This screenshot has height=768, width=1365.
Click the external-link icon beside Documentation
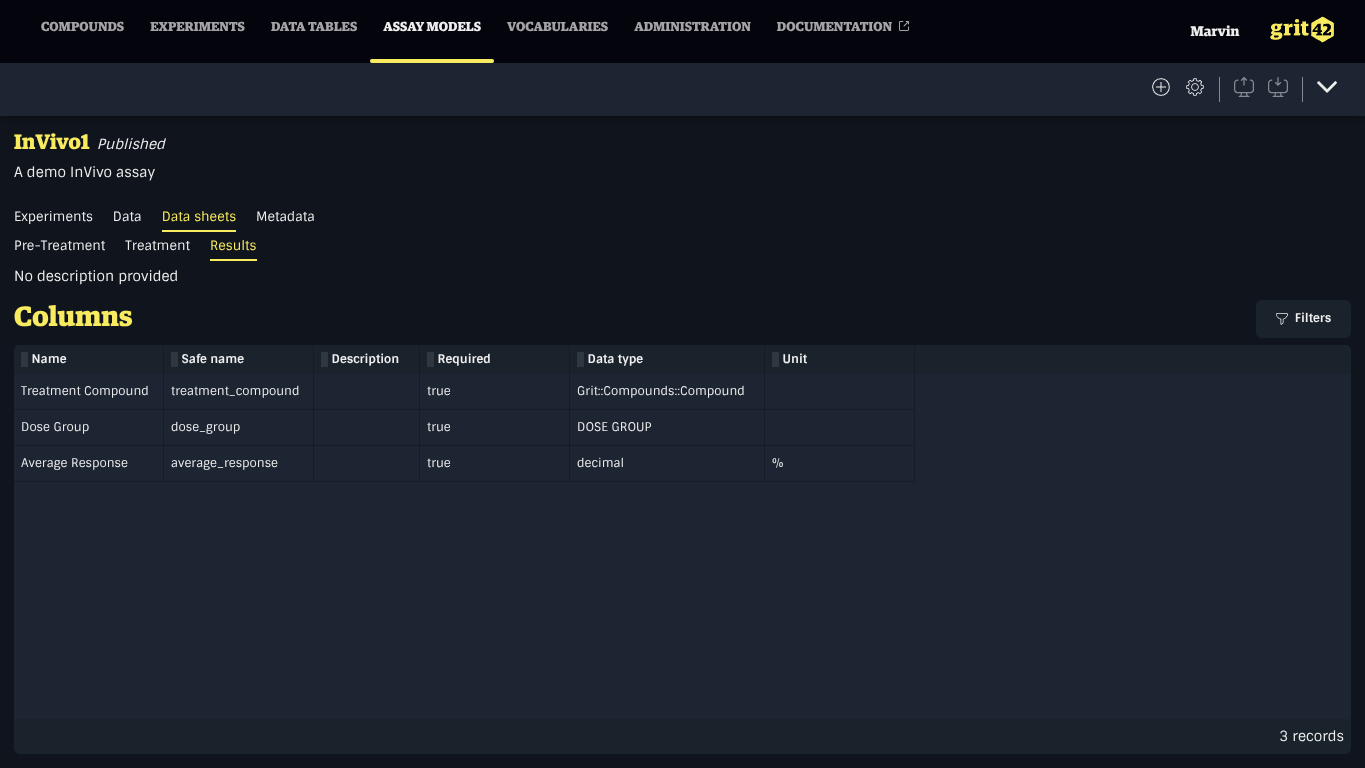click(x=904, y=26)
